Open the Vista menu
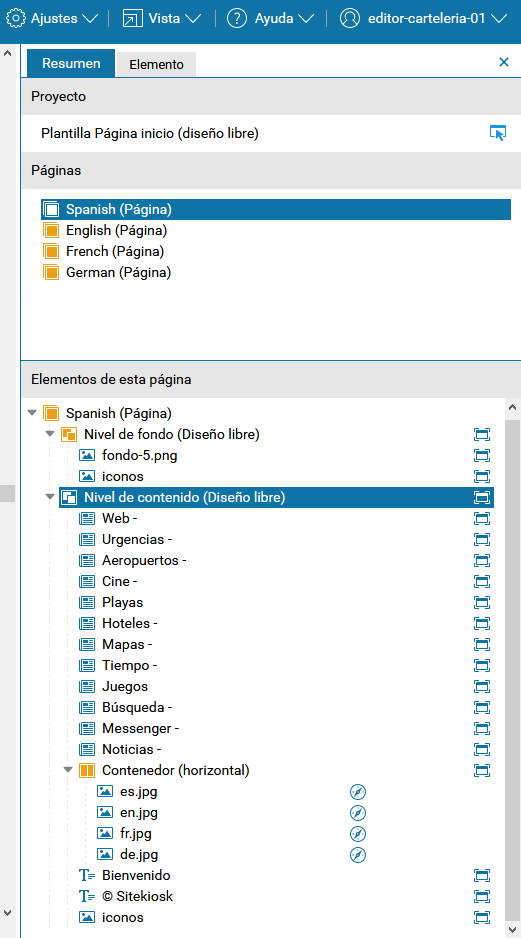 tap(162, 19)
